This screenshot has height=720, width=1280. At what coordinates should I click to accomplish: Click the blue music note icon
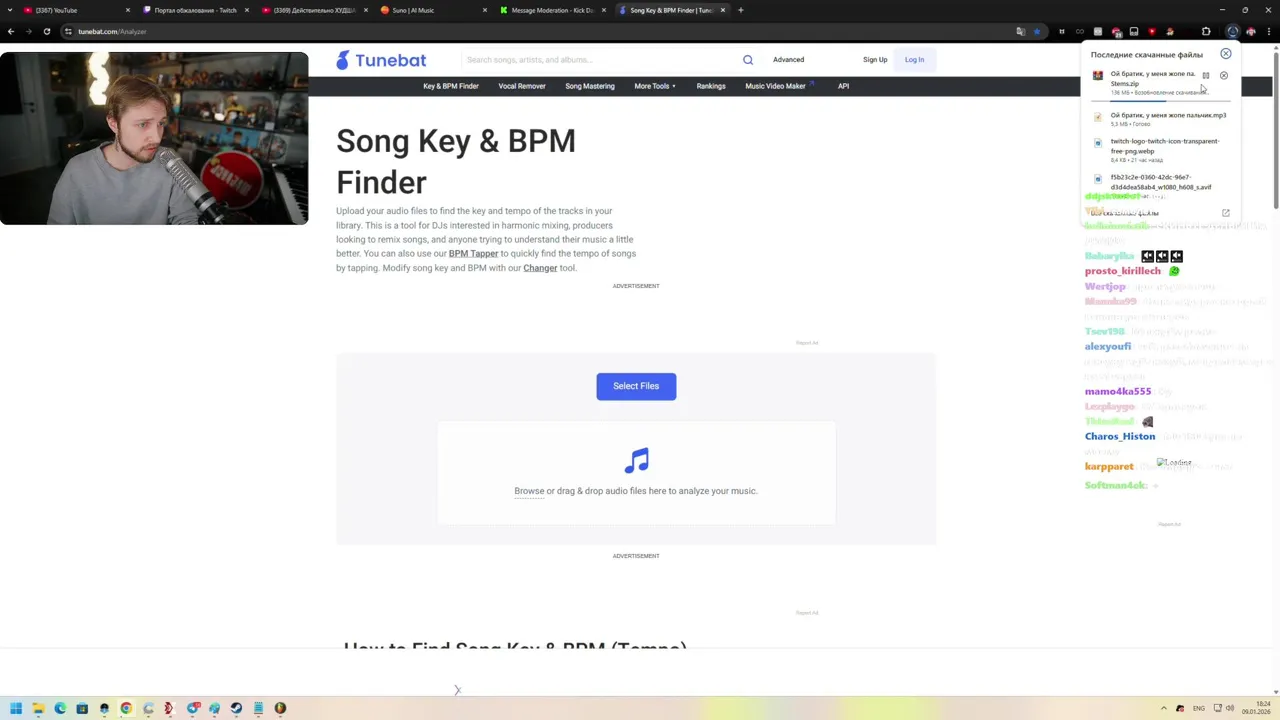(636, 460)
